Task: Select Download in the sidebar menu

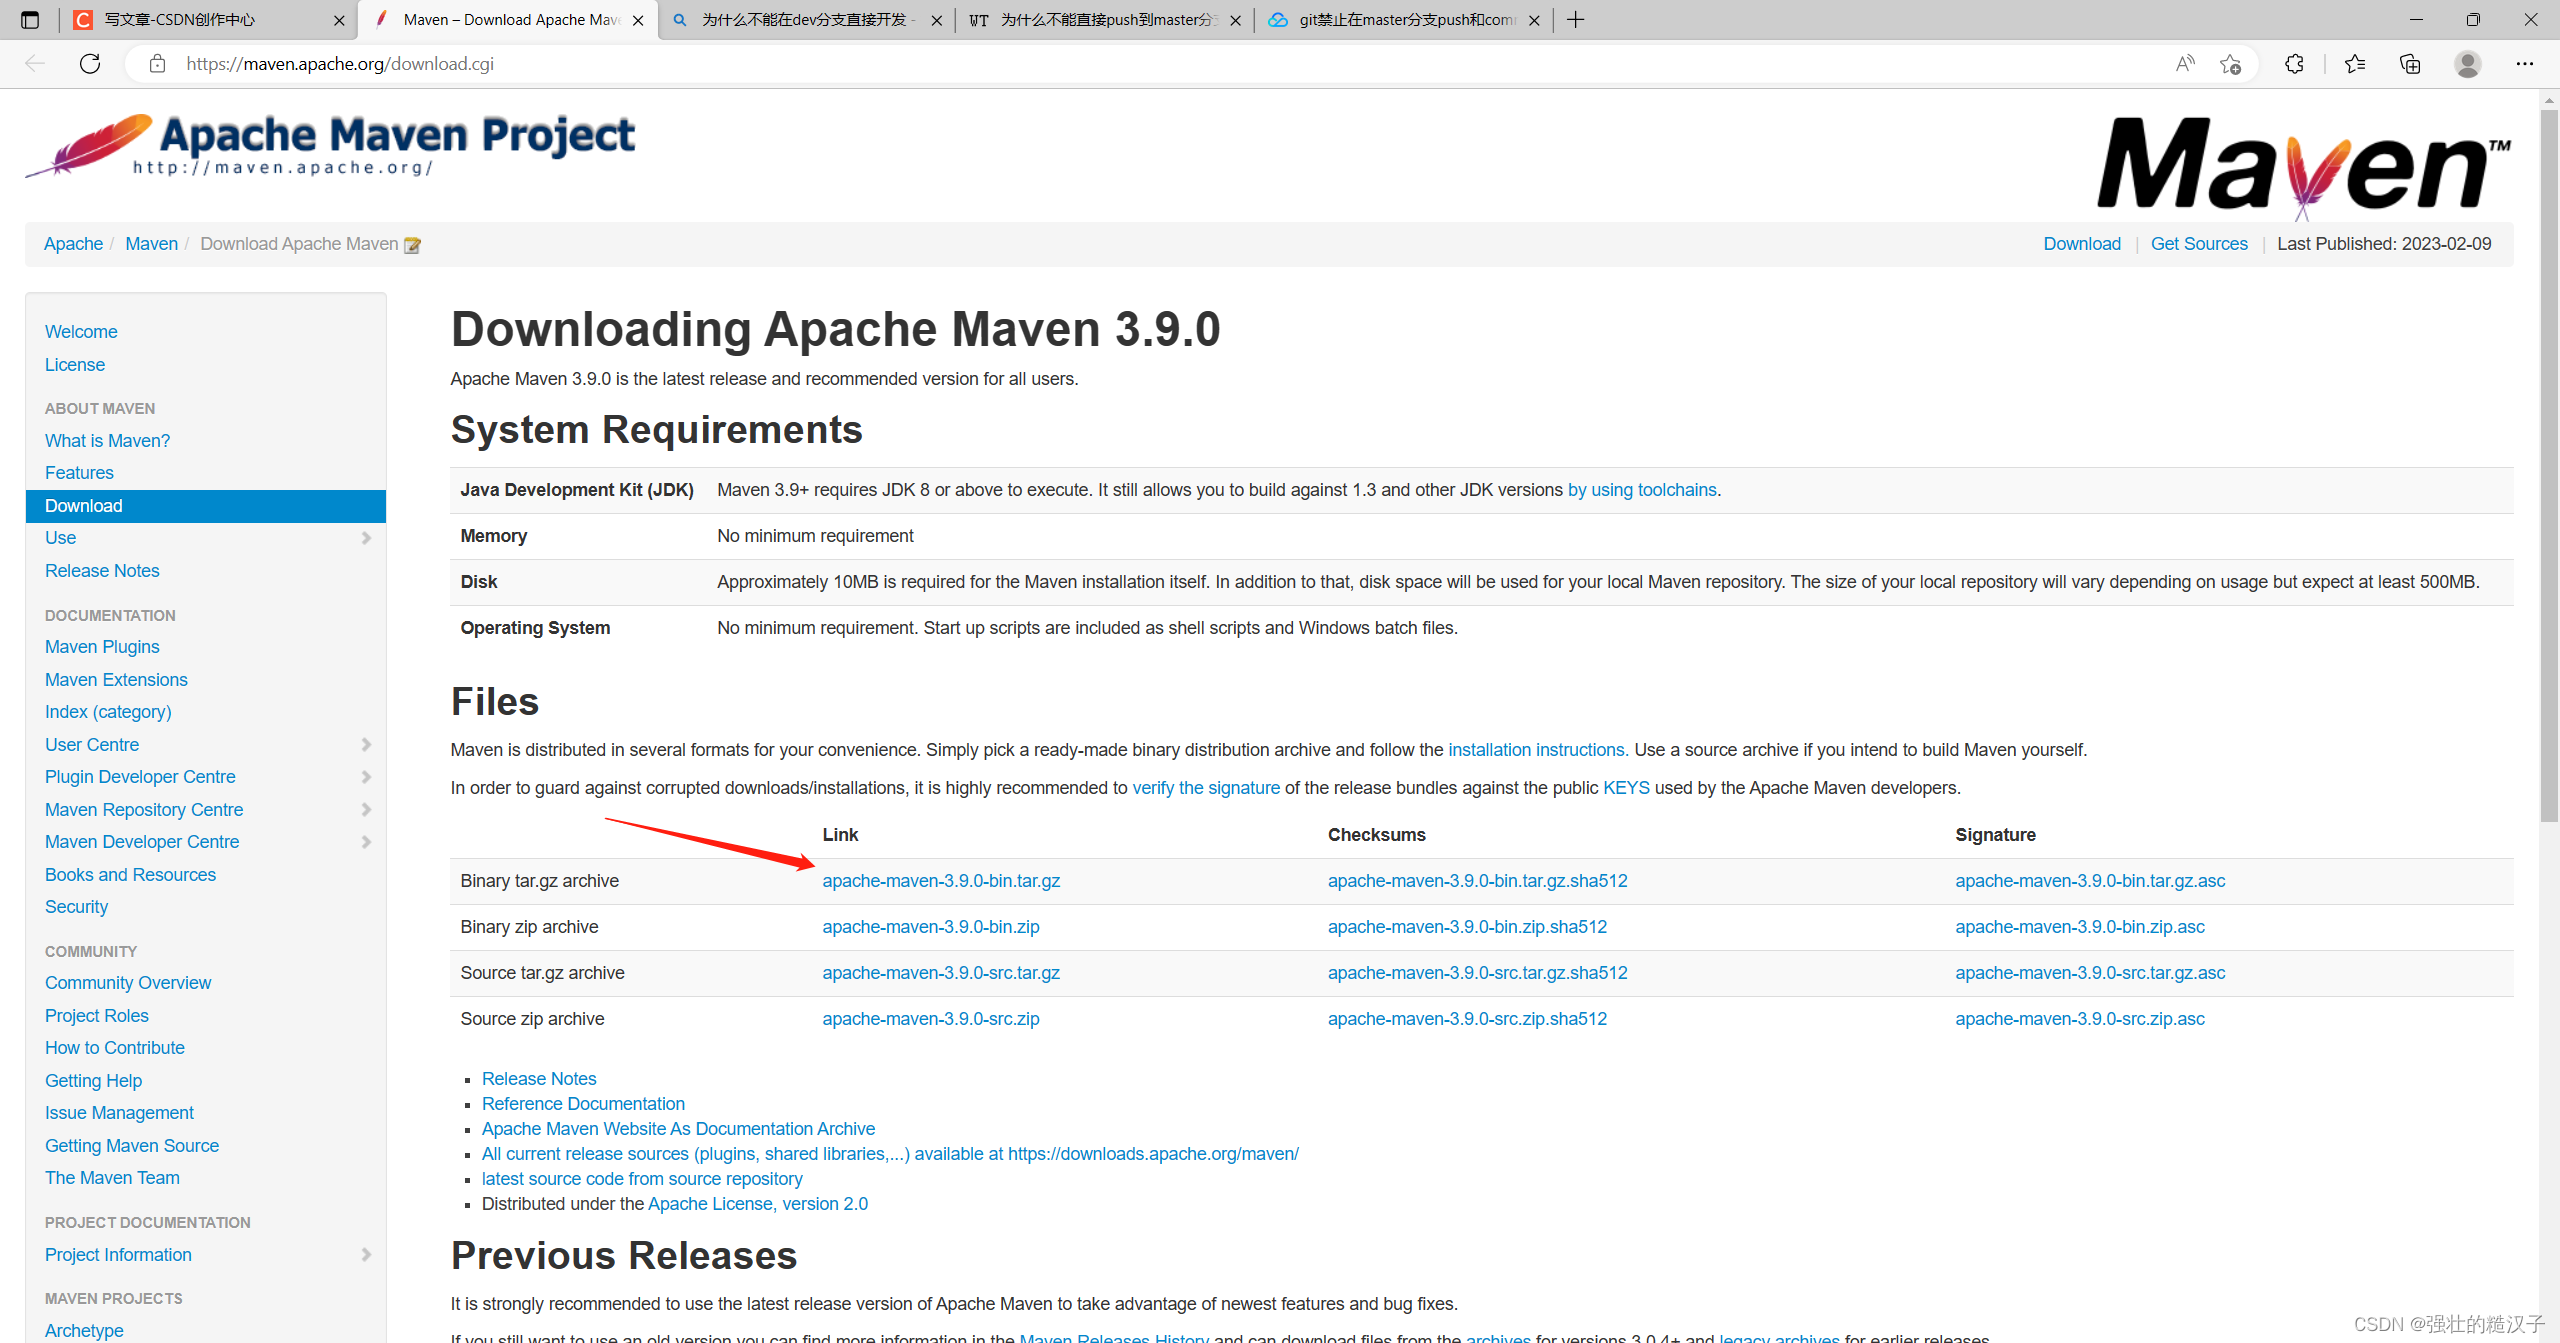Action: click(84, 506)
